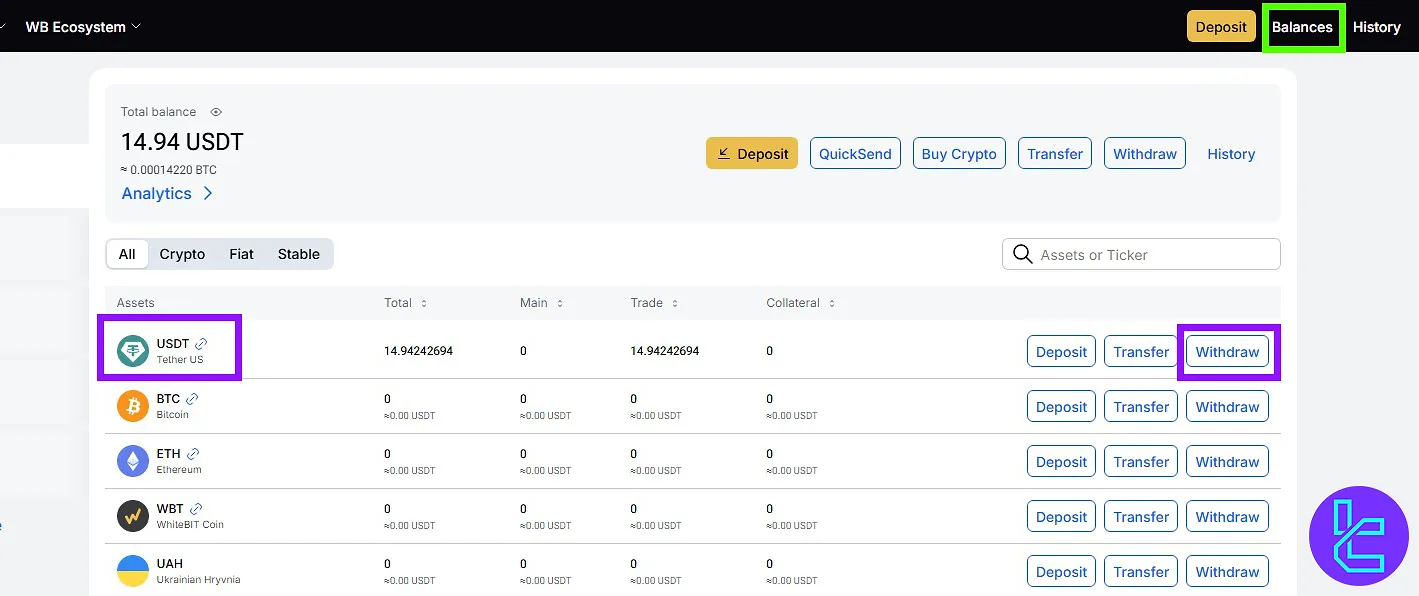This screenshot has width=1419, height=596.
Task: Click the USDT Tether coin icon
Action: (x=133, y=351)
